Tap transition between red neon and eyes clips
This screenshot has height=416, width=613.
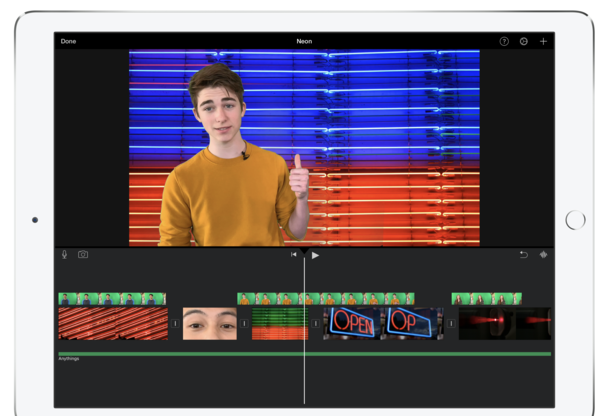pos(175,323)
